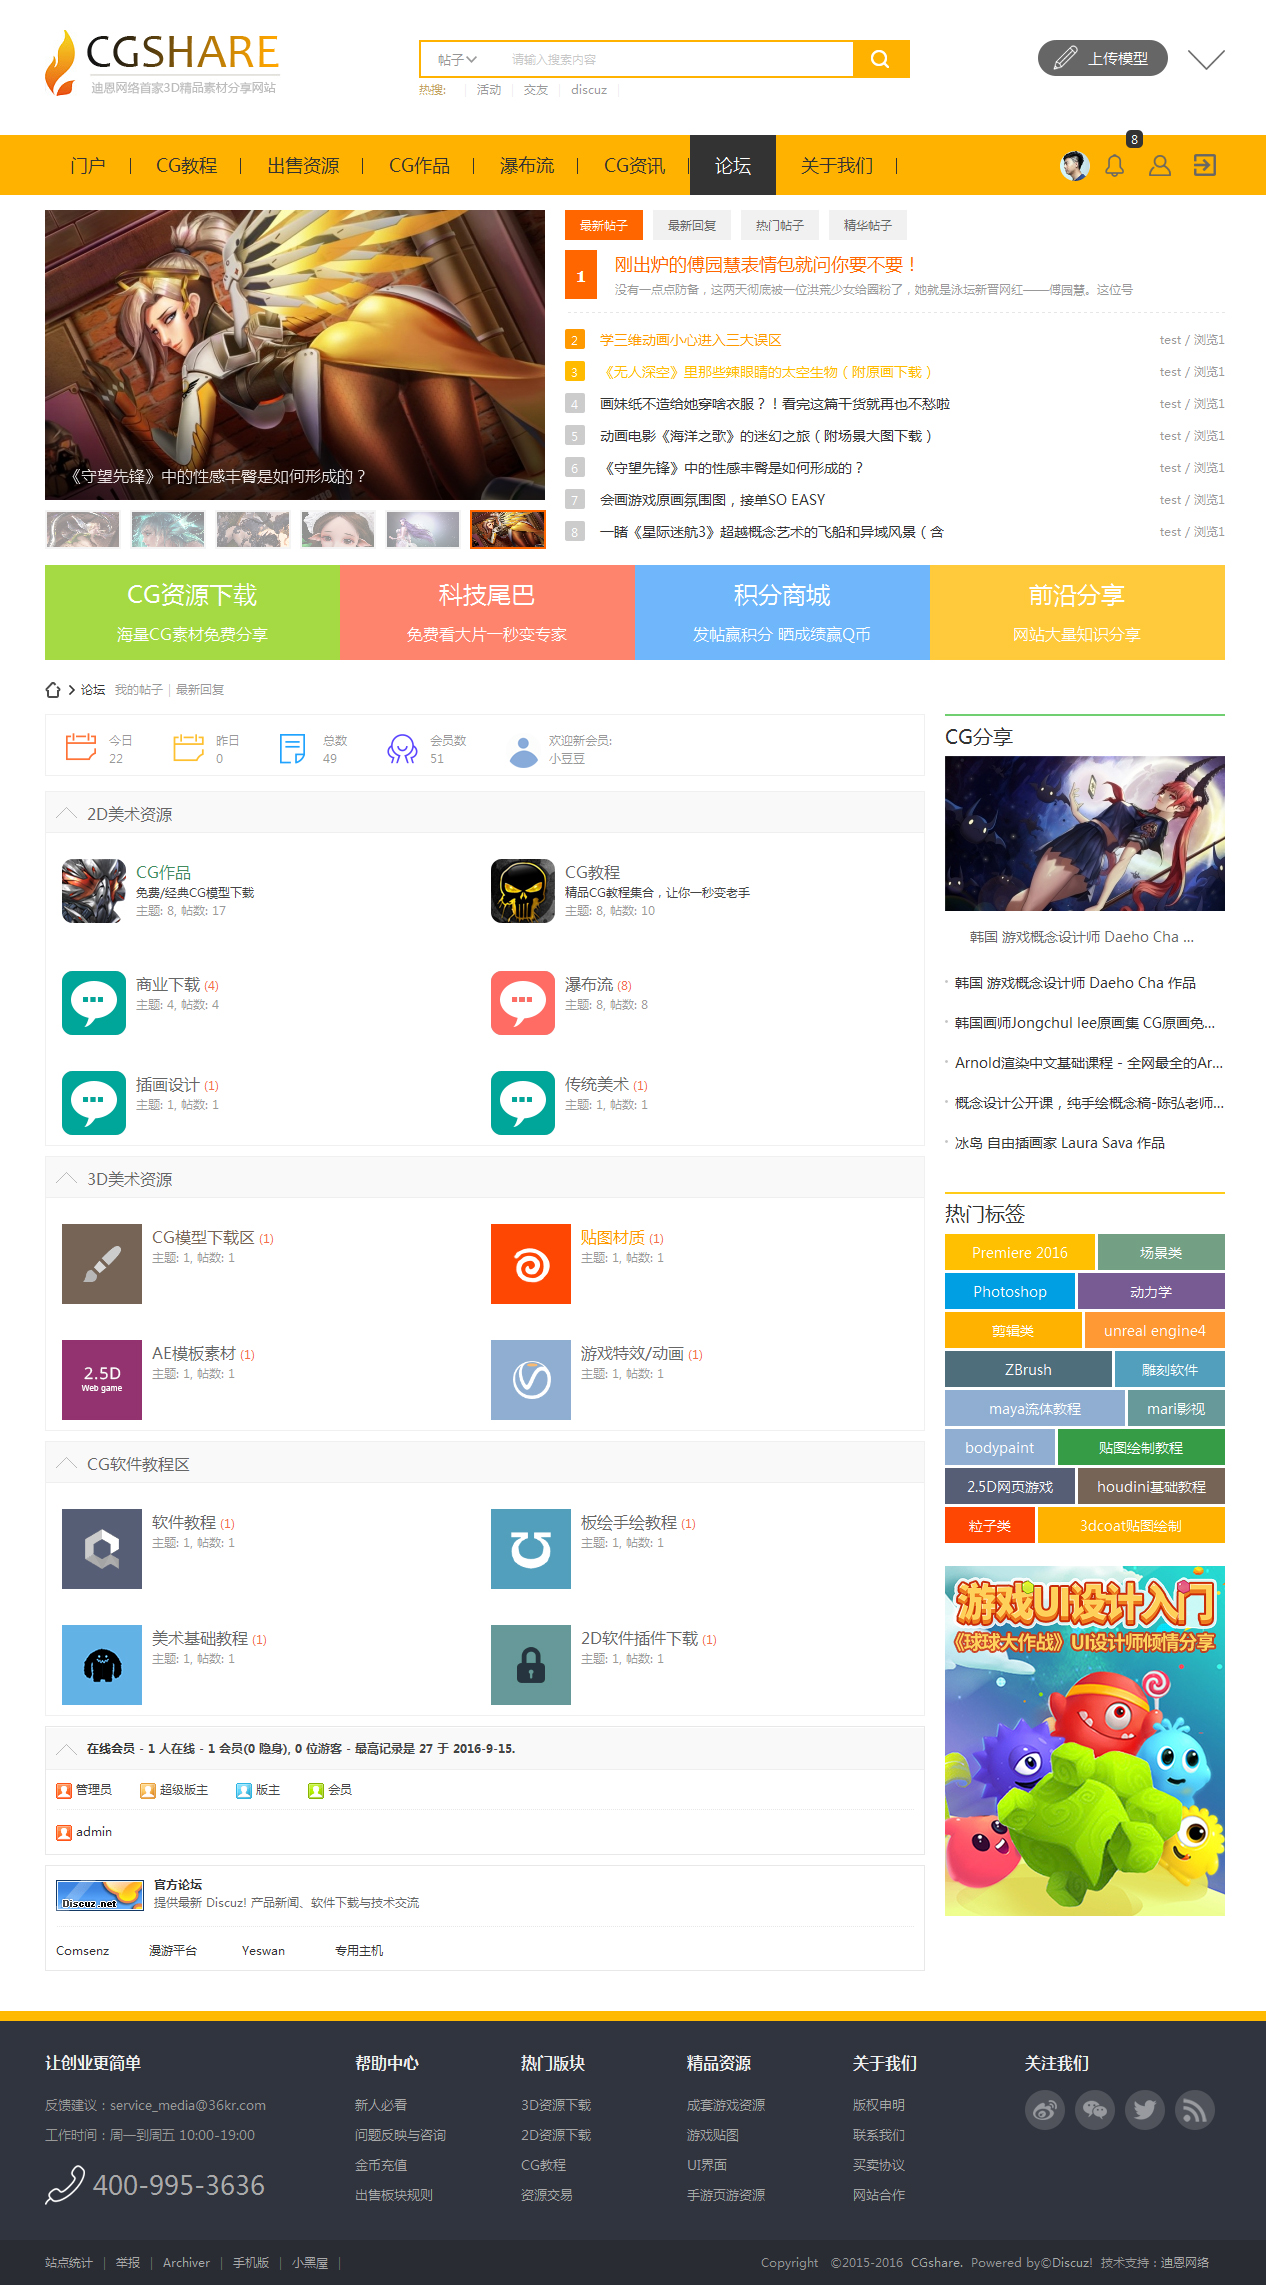The width and height of the screenshot is (1266, 2285).
Task: Click the Twitter icon in footer
Action: point(1145,2110)
